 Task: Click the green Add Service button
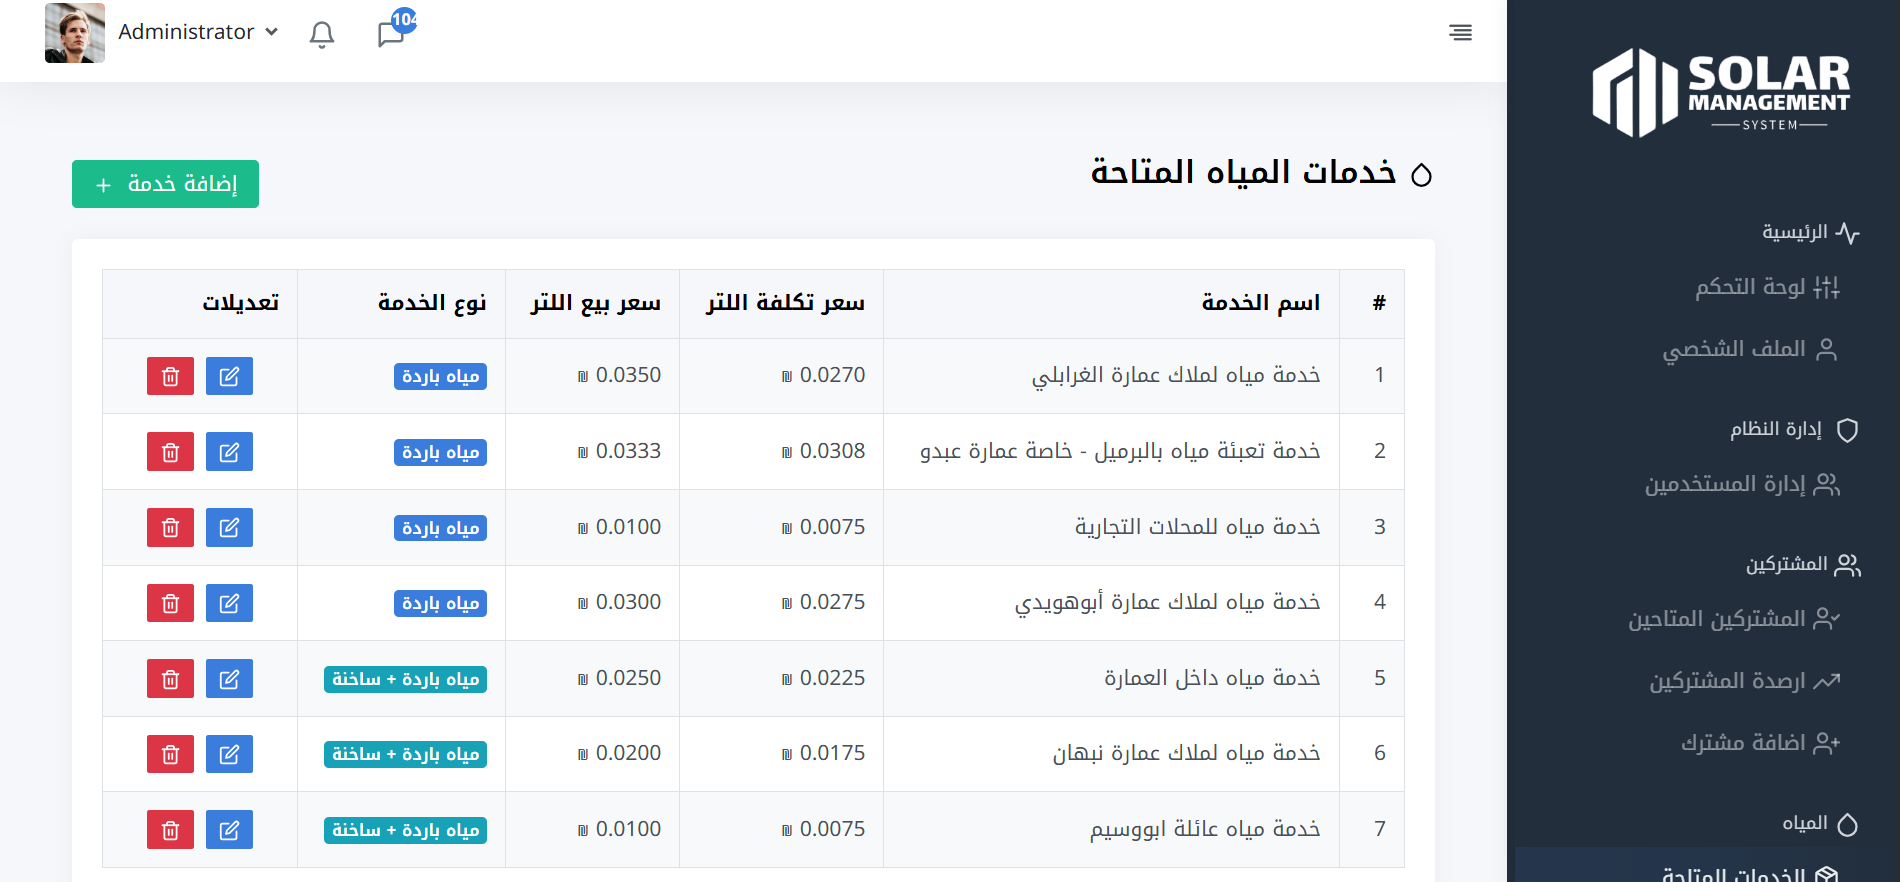165,184
